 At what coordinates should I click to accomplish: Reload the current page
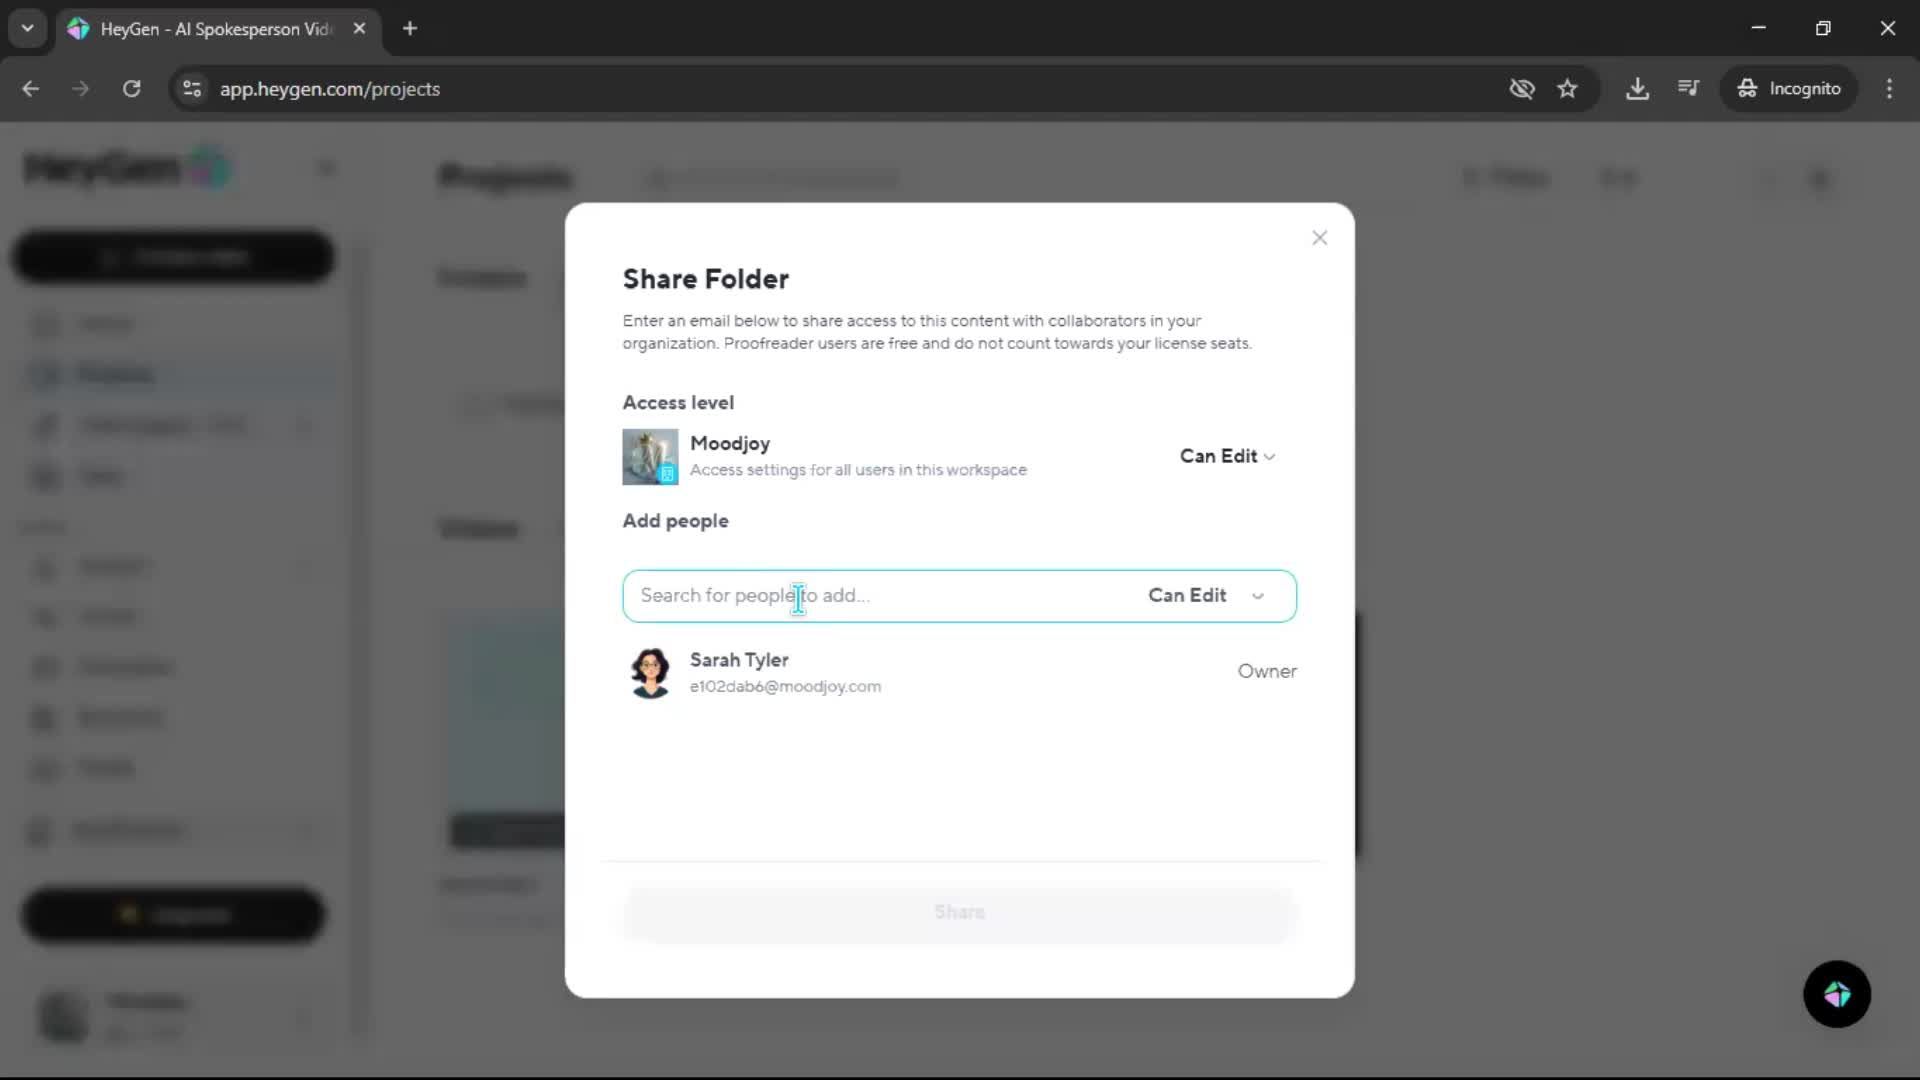tap(131, 89)
